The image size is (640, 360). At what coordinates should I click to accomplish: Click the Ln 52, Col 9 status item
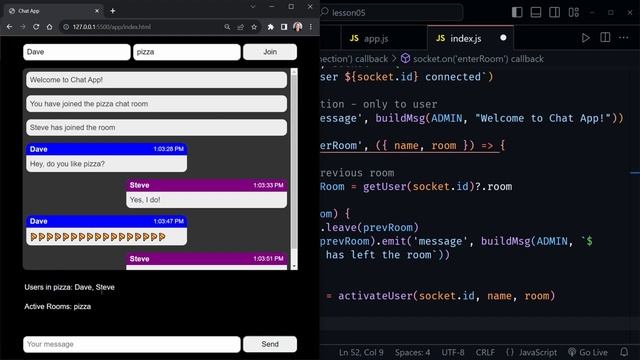tap(361, 352)
